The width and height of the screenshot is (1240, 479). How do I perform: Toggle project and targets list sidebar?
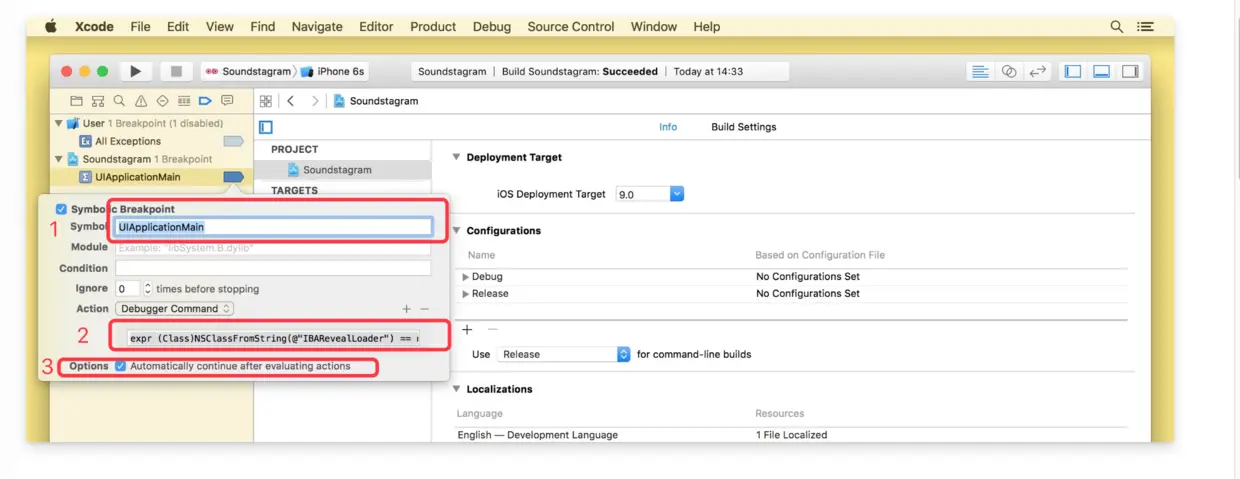pyautogui.click(x=266, y=127)
